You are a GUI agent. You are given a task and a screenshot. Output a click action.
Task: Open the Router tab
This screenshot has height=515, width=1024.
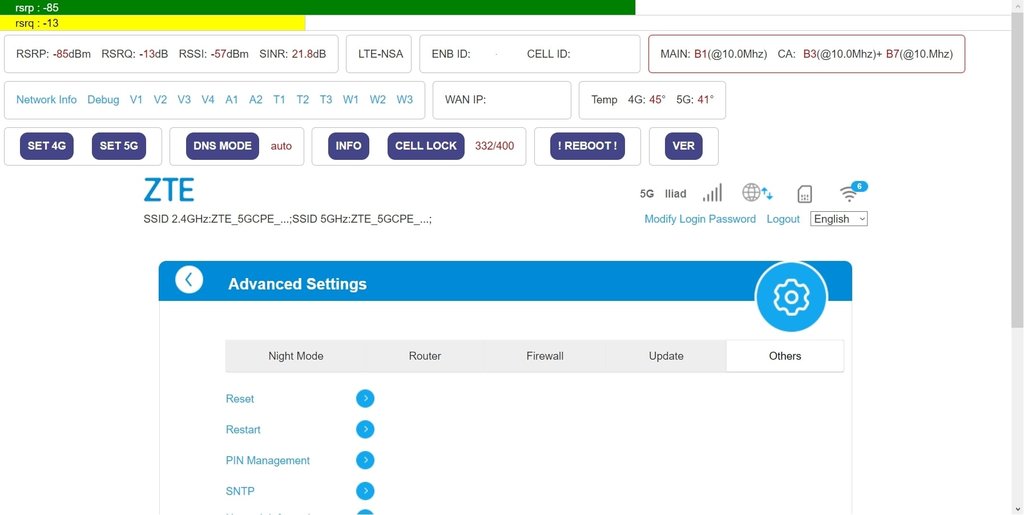425,356
